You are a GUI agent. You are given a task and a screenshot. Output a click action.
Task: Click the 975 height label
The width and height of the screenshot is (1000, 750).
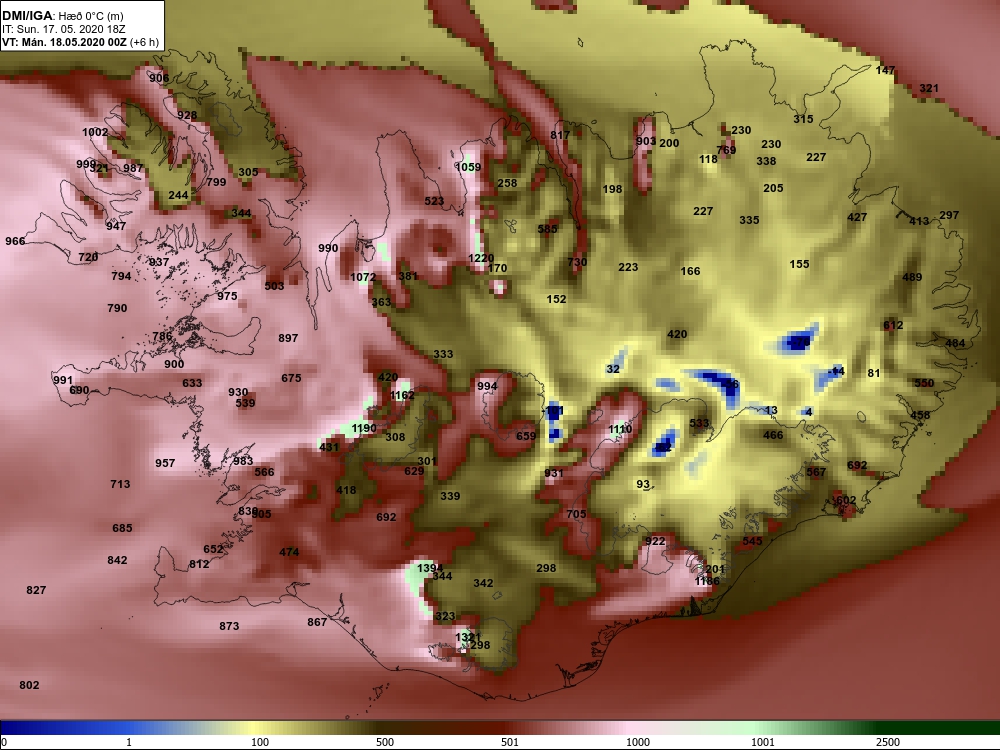pyautogui.click(x=227, y=296)
